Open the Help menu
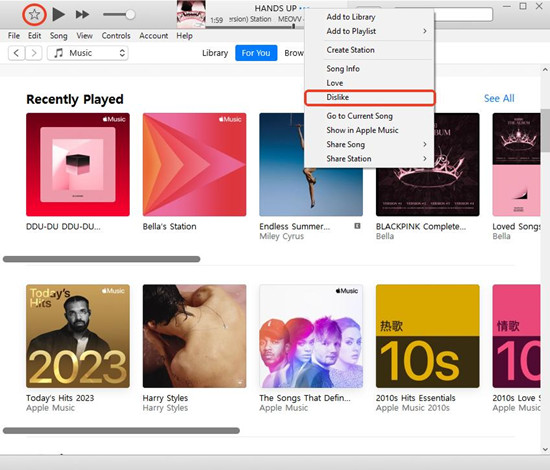 185,36
